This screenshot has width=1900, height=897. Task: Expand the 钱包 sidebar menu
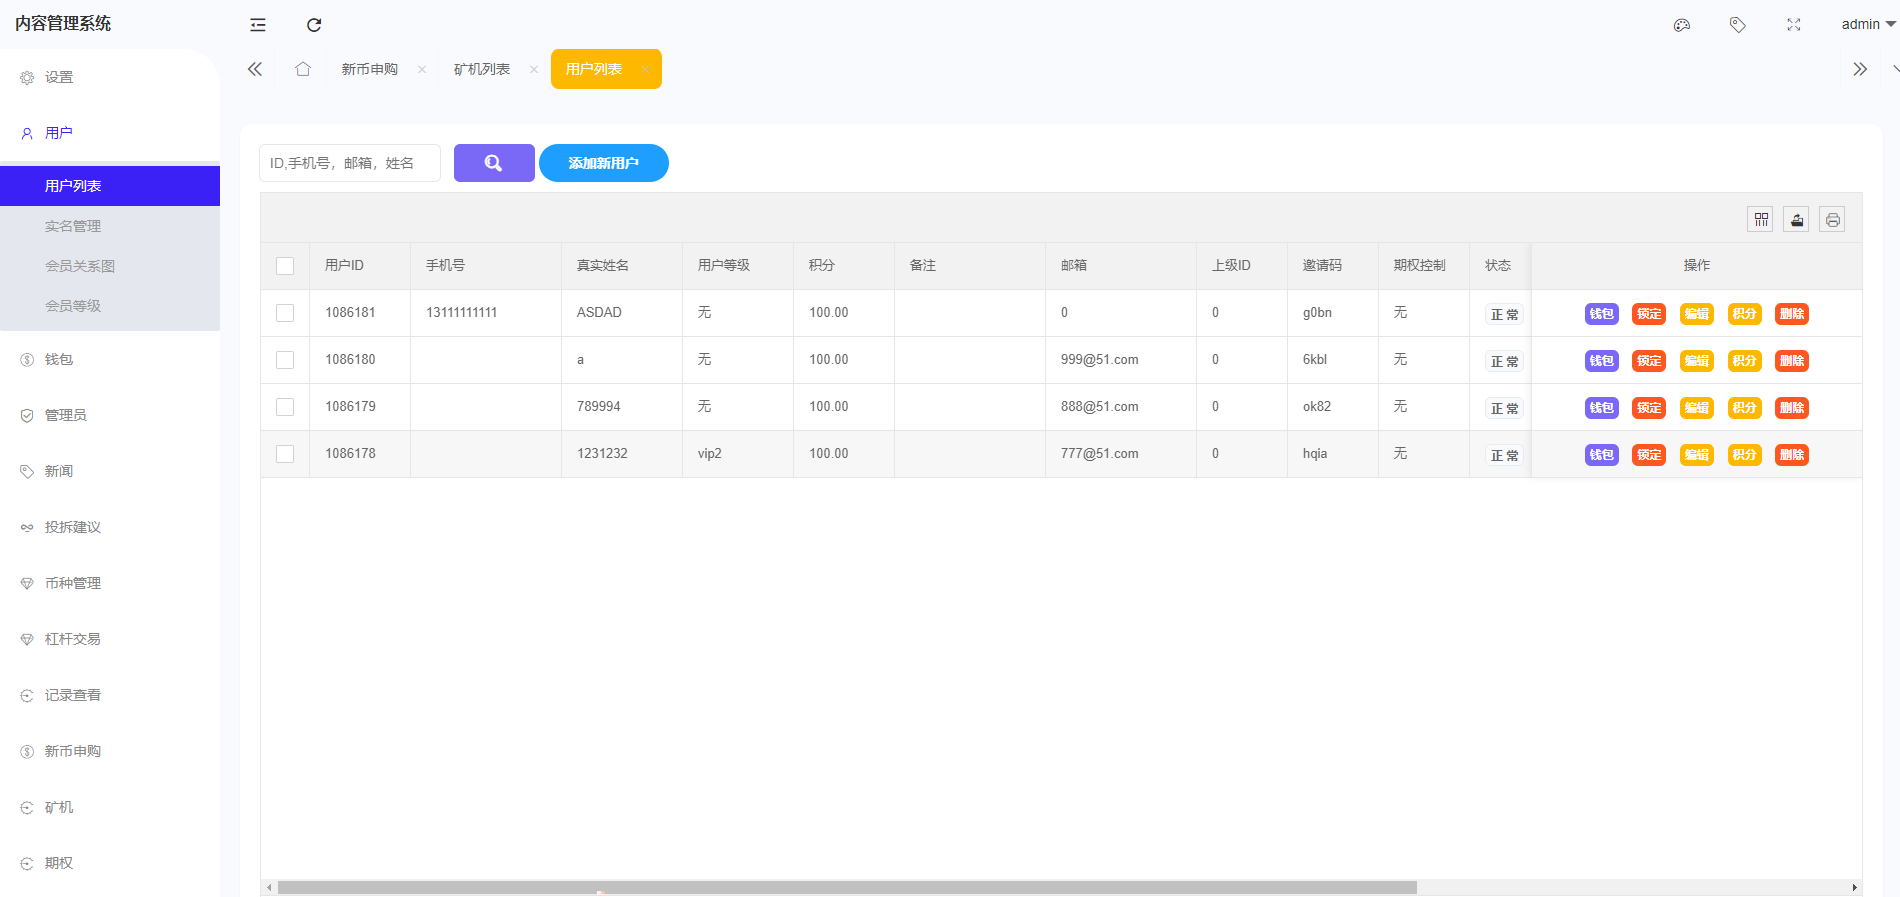59,359
